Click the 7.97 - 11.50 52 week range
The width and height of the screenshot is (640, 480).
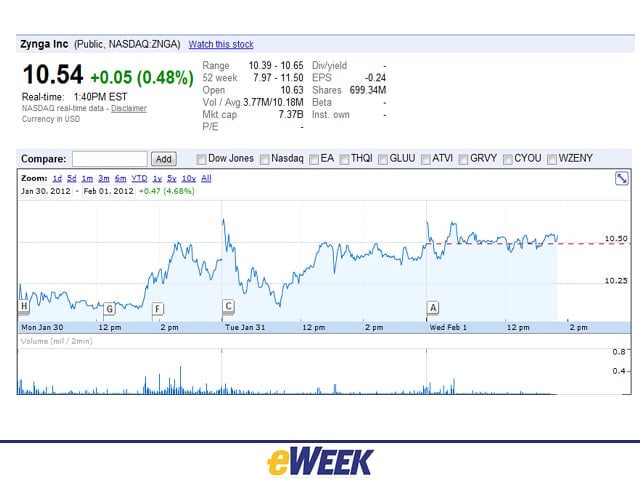click(278, 78)
